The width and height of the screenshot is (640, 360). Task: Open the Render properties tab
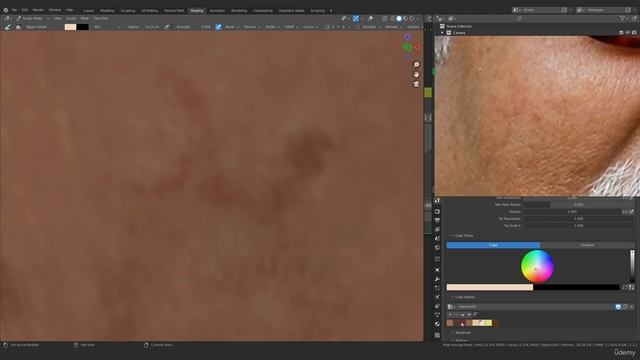click(437, 211)
